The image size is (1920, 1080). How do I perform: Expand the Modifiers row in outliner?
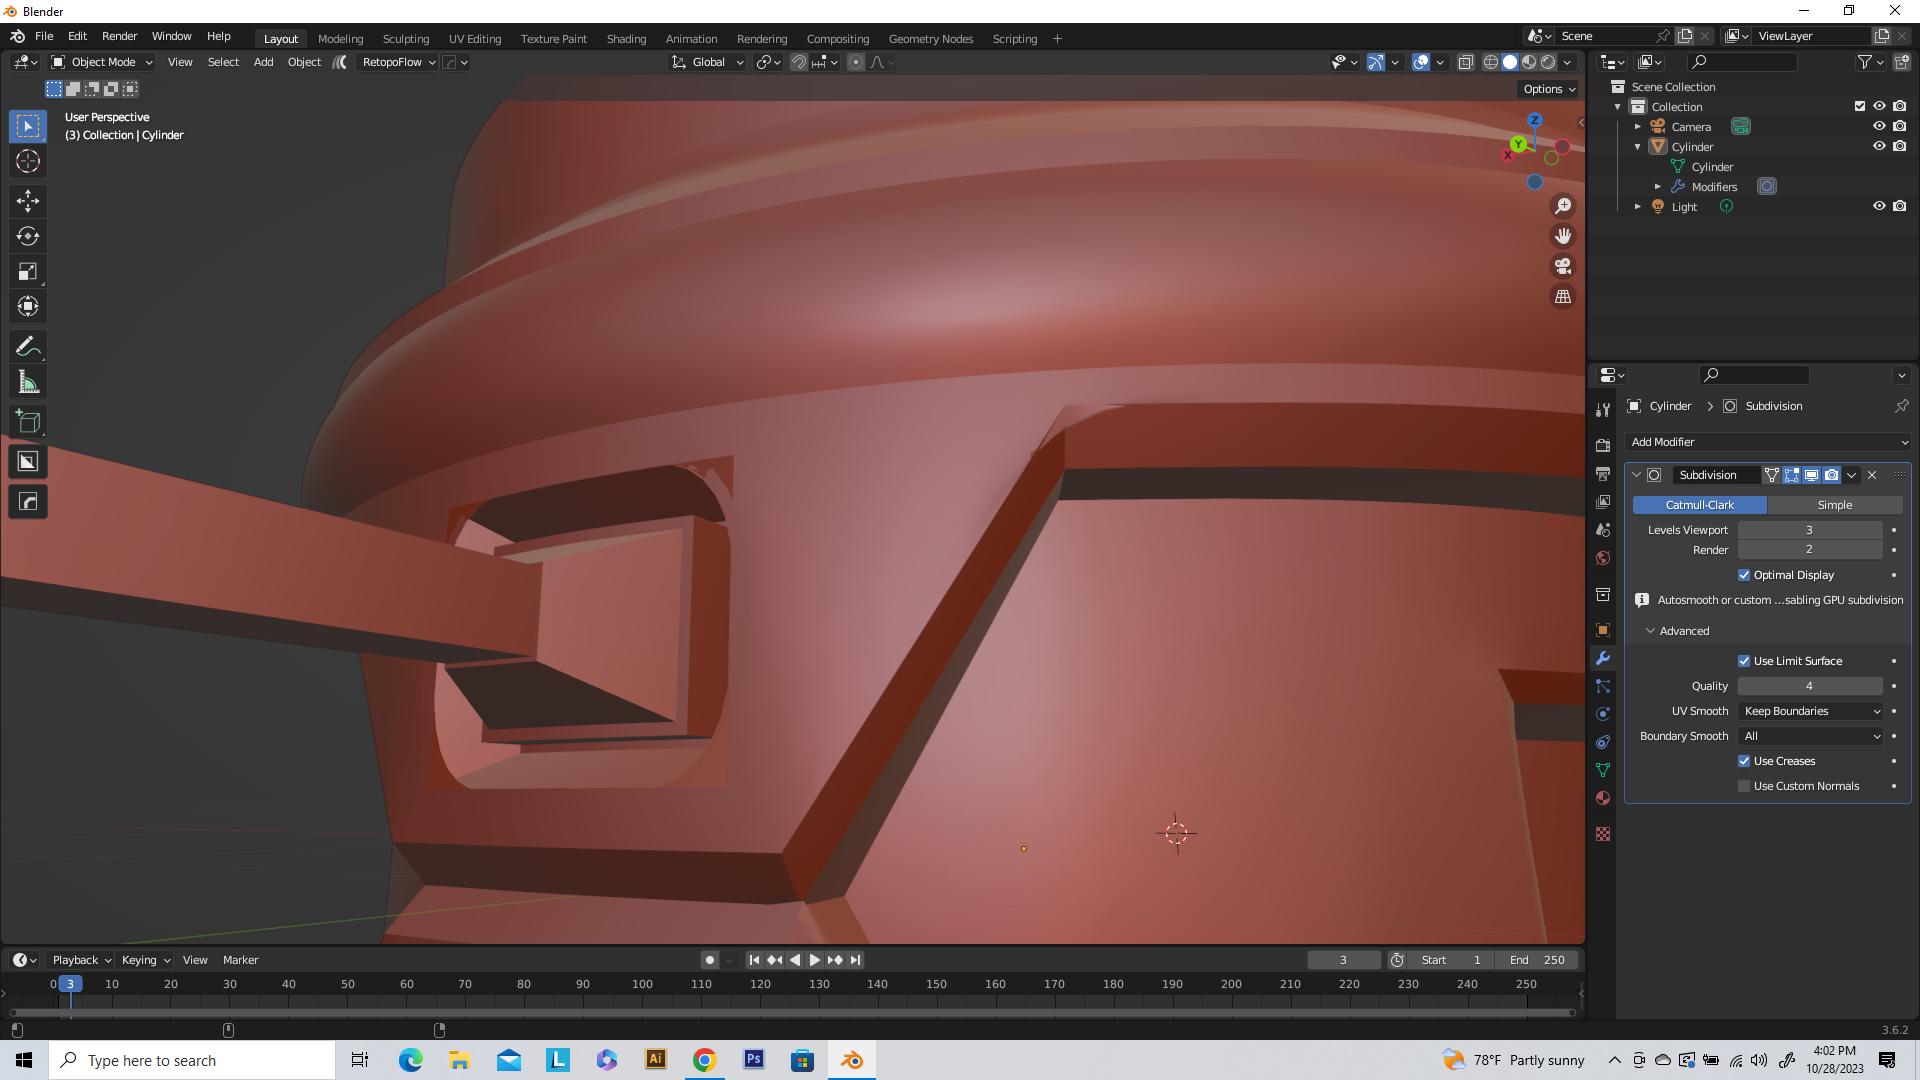1658,187
